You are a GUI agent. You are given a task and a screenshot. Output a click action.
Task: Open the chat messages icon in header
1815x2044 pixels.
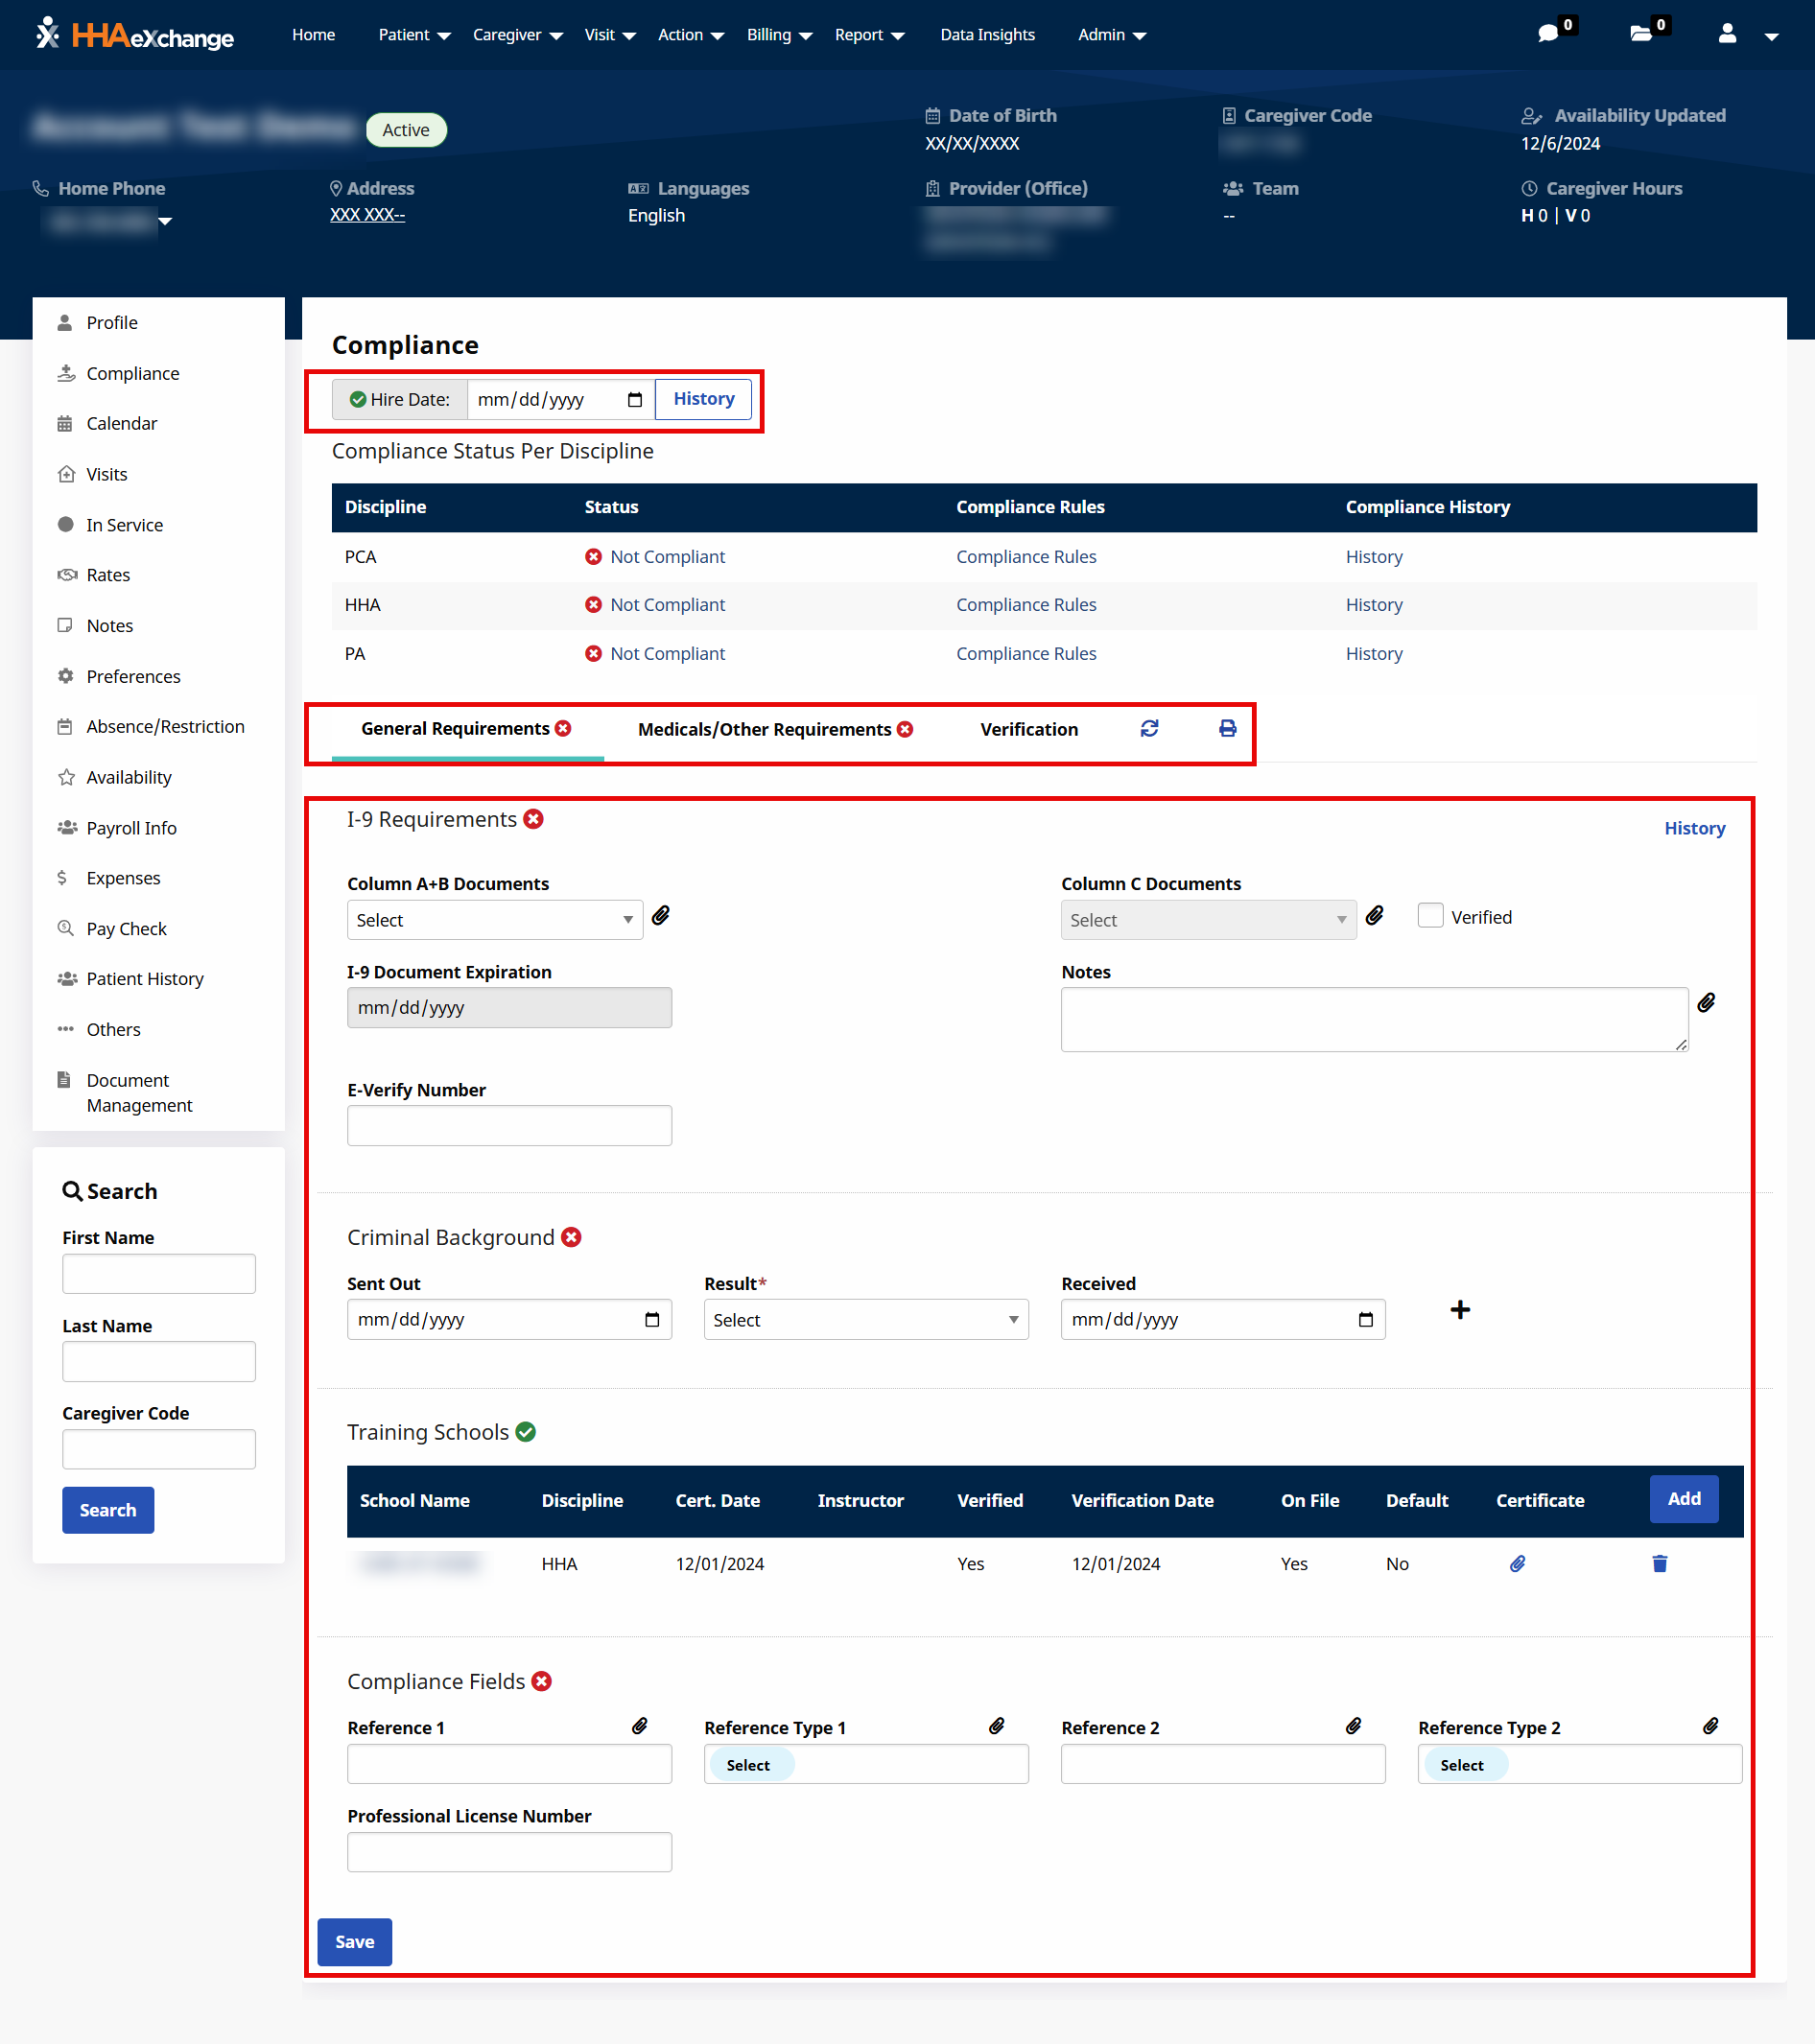(1548, 34)
